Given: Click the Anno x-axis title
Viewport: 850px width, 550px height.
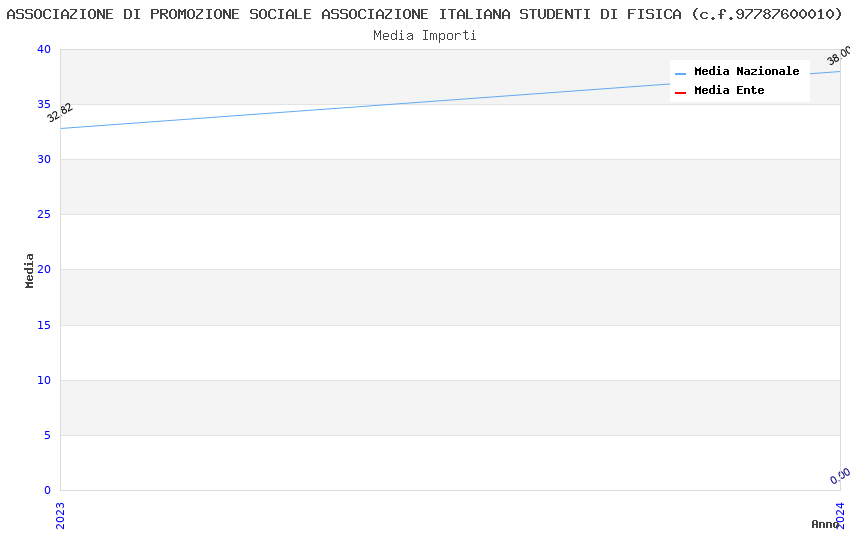Looking at the screenshot, I should tap(825, 524).
